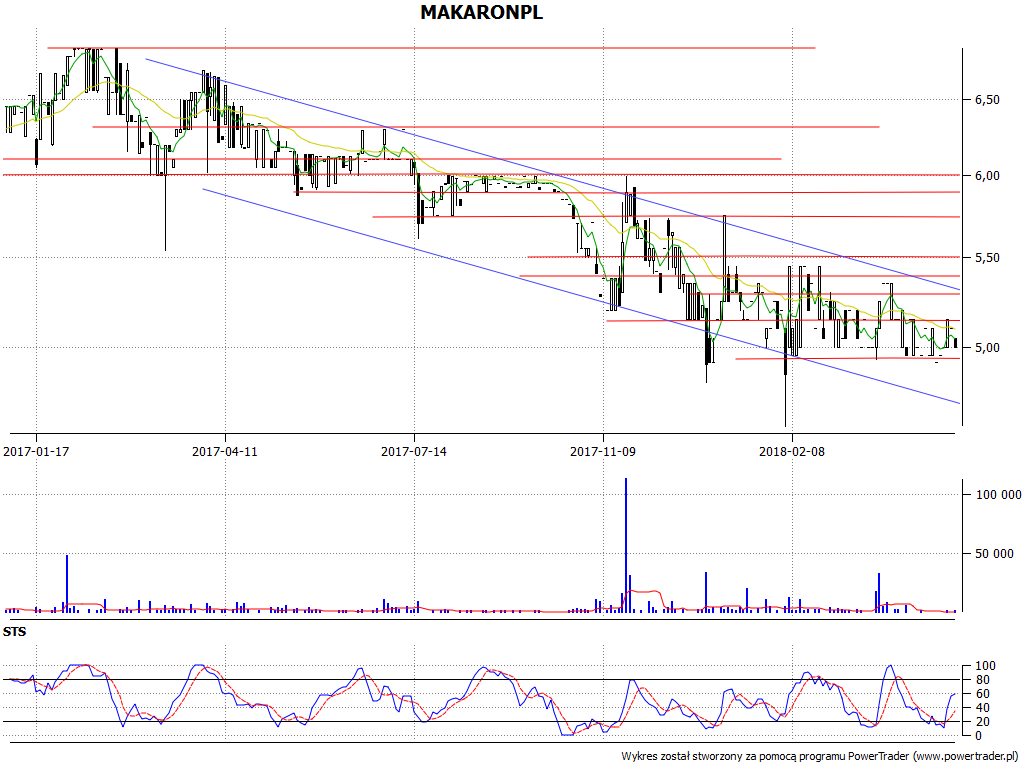Select the 2017-04-11 date label
This screenshot has height=768, width=1024.
[x=225, y=451]
